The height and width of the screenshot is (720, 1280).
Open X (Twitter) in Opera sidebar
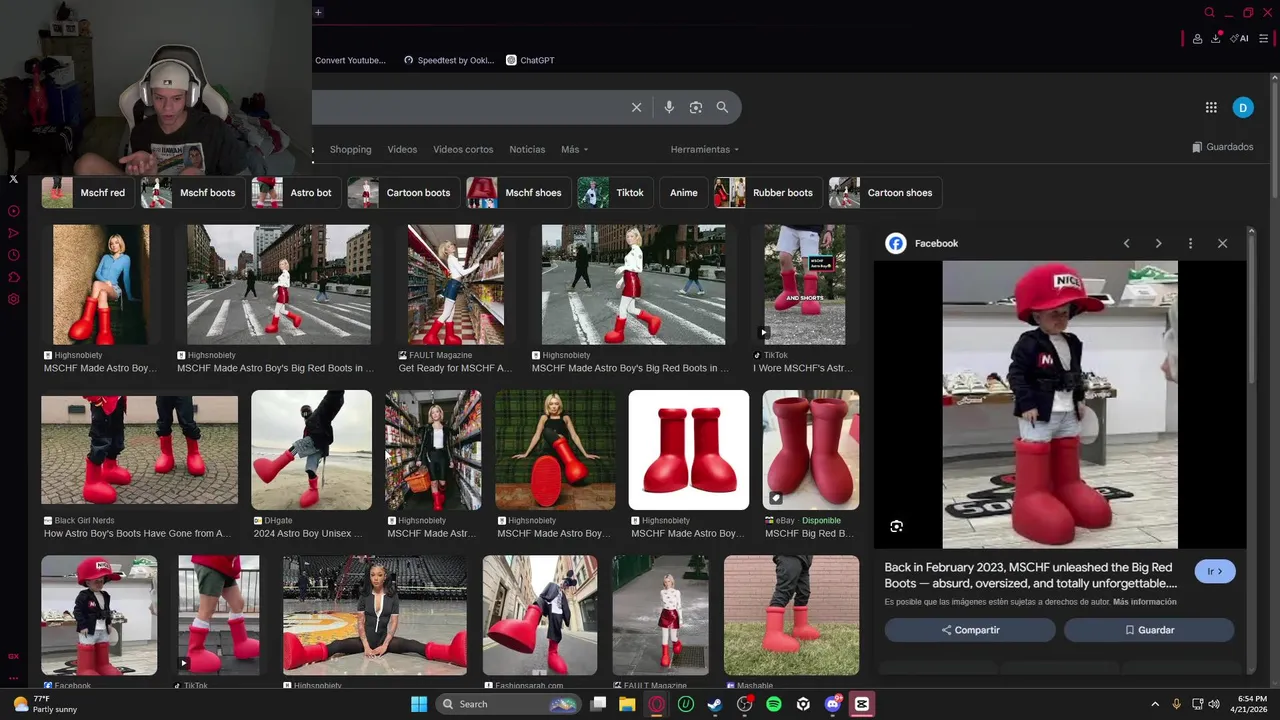coord(13,179)
